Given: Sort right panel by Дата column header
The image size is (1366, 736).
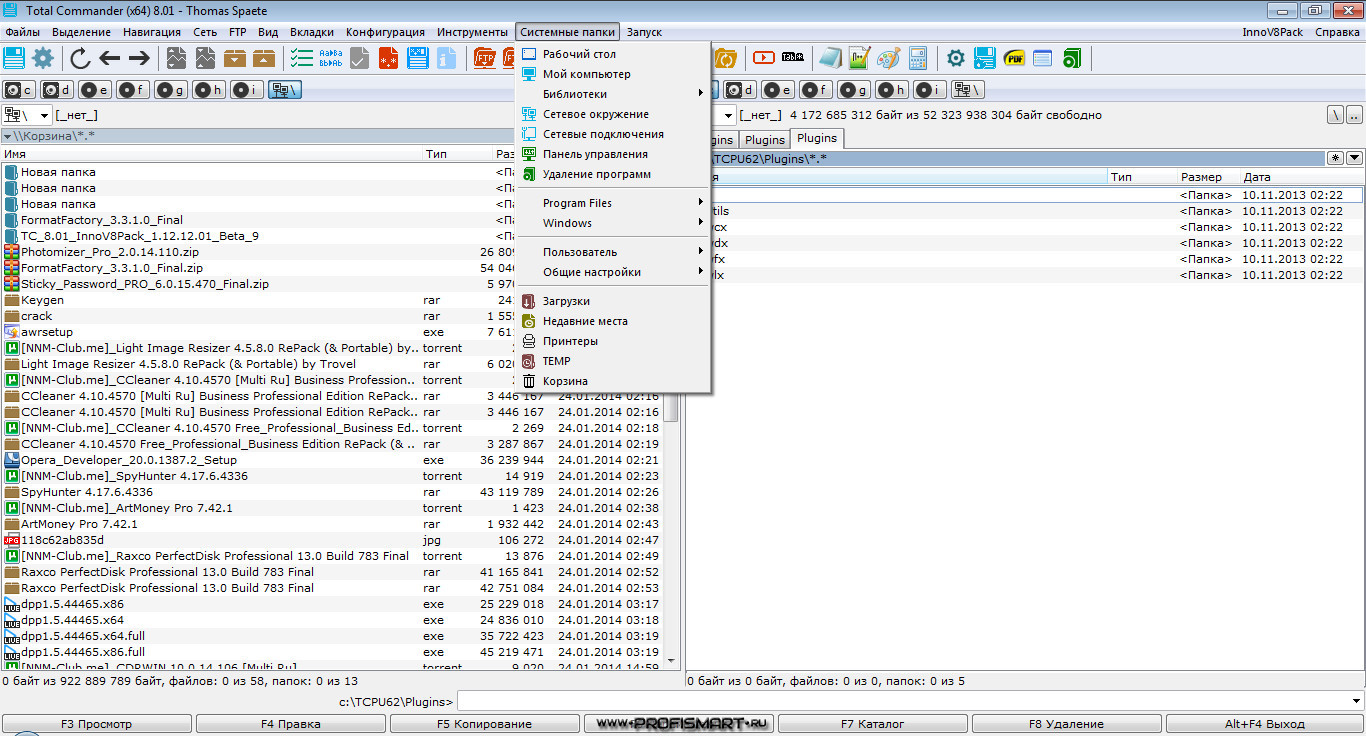Looking at the screenshot, I should [x=1300, y=177].
